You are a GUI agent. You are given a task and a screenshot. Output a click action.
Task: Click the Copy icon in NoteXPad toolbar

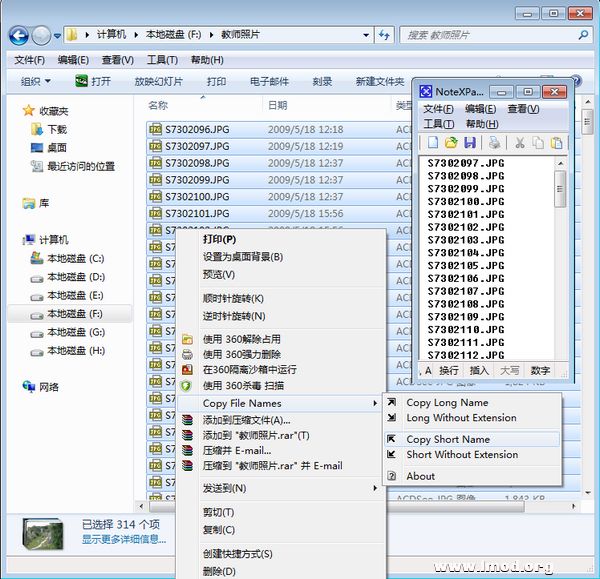click(538, 143)
